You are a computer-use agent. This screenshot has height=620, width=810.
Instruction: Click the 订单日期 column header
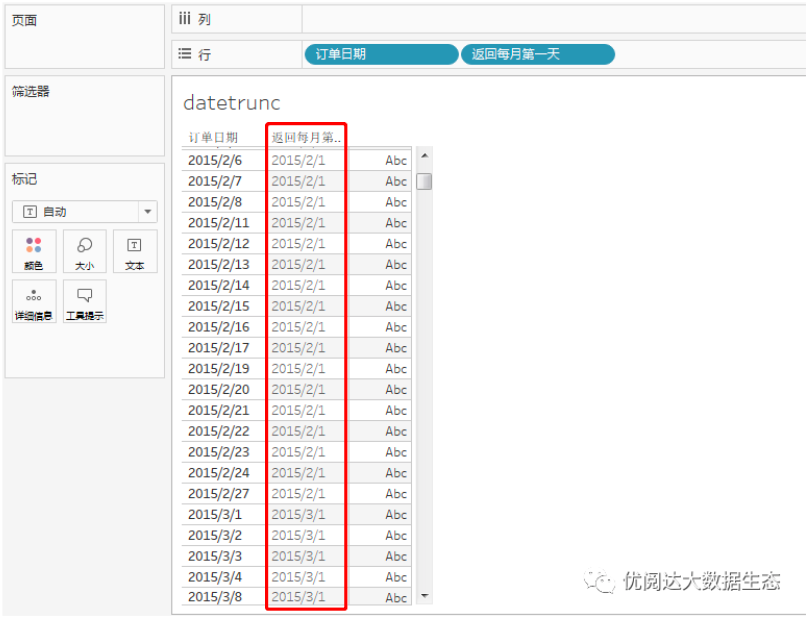(x=213, y=137)
